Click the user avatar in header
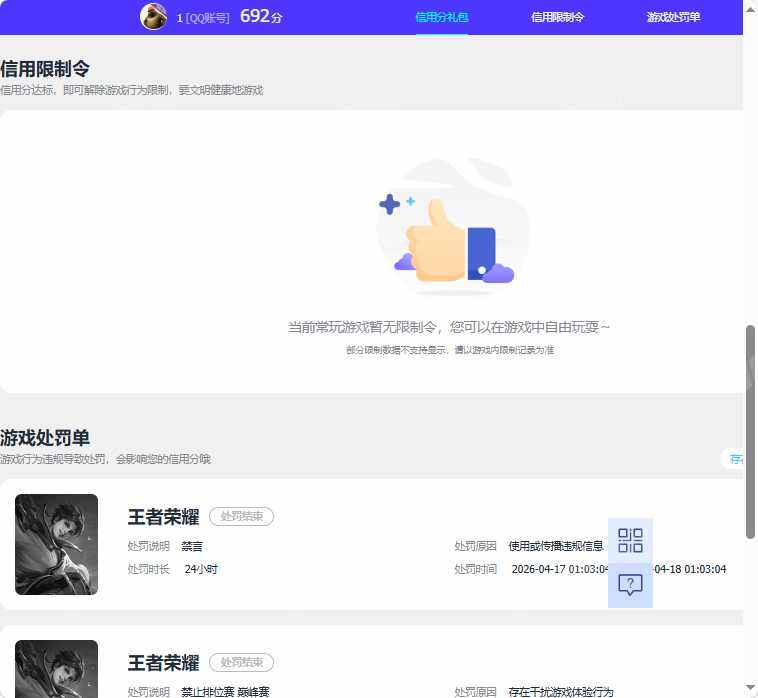This screenshot has width=758, height=698. (154, 16)
